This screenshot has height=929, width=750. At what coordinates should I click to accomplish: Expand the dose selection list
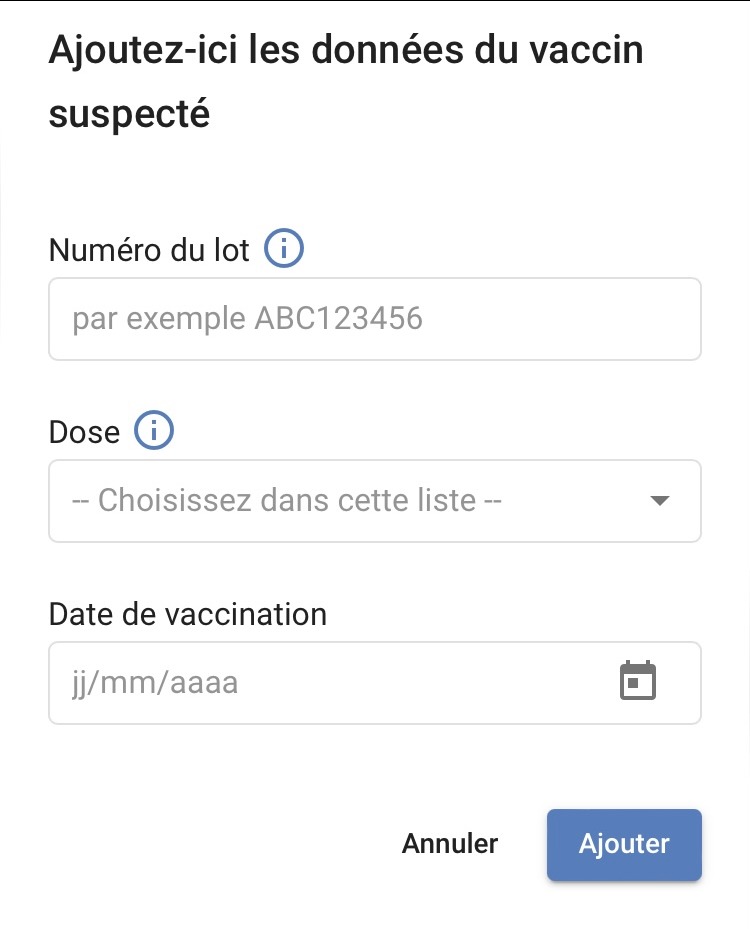(x=374, y=500)
